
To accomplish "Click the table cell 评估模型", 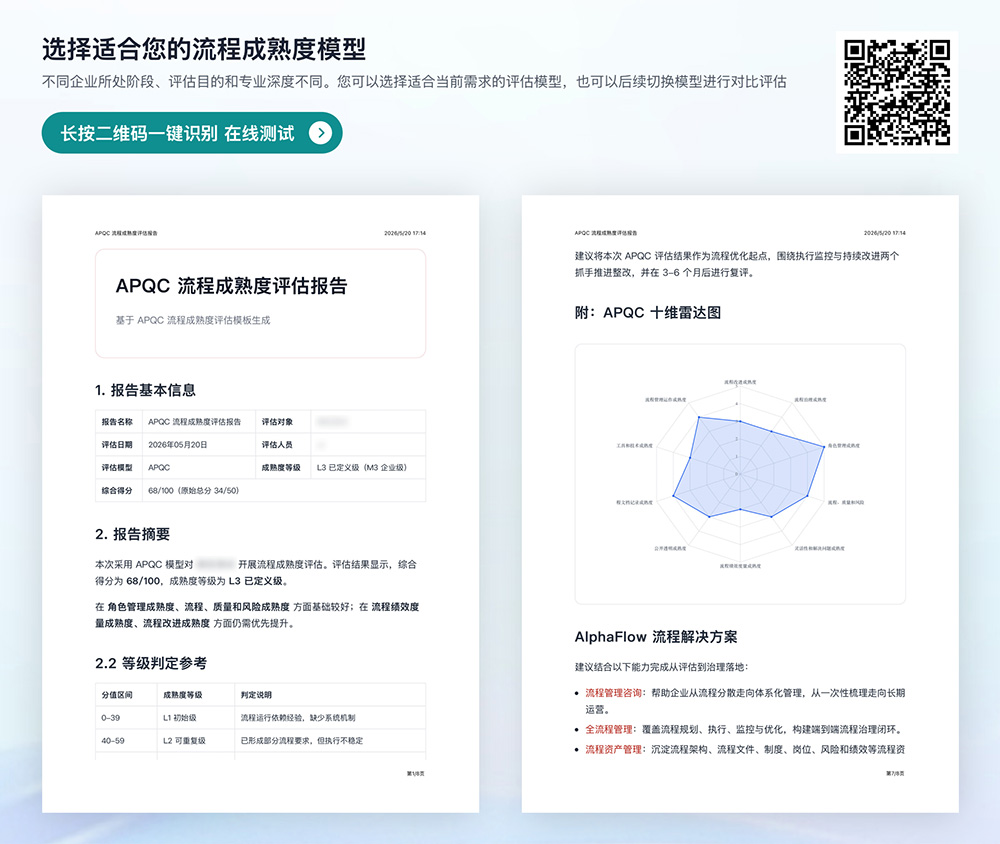I will (x=118, y=468).
